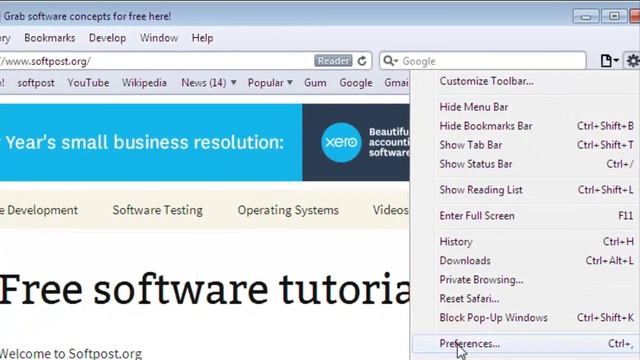This screenshot has height=360, width=640.
Task: Minimize the Safari window
Action: pyautogui.click(x=586, y=17)
